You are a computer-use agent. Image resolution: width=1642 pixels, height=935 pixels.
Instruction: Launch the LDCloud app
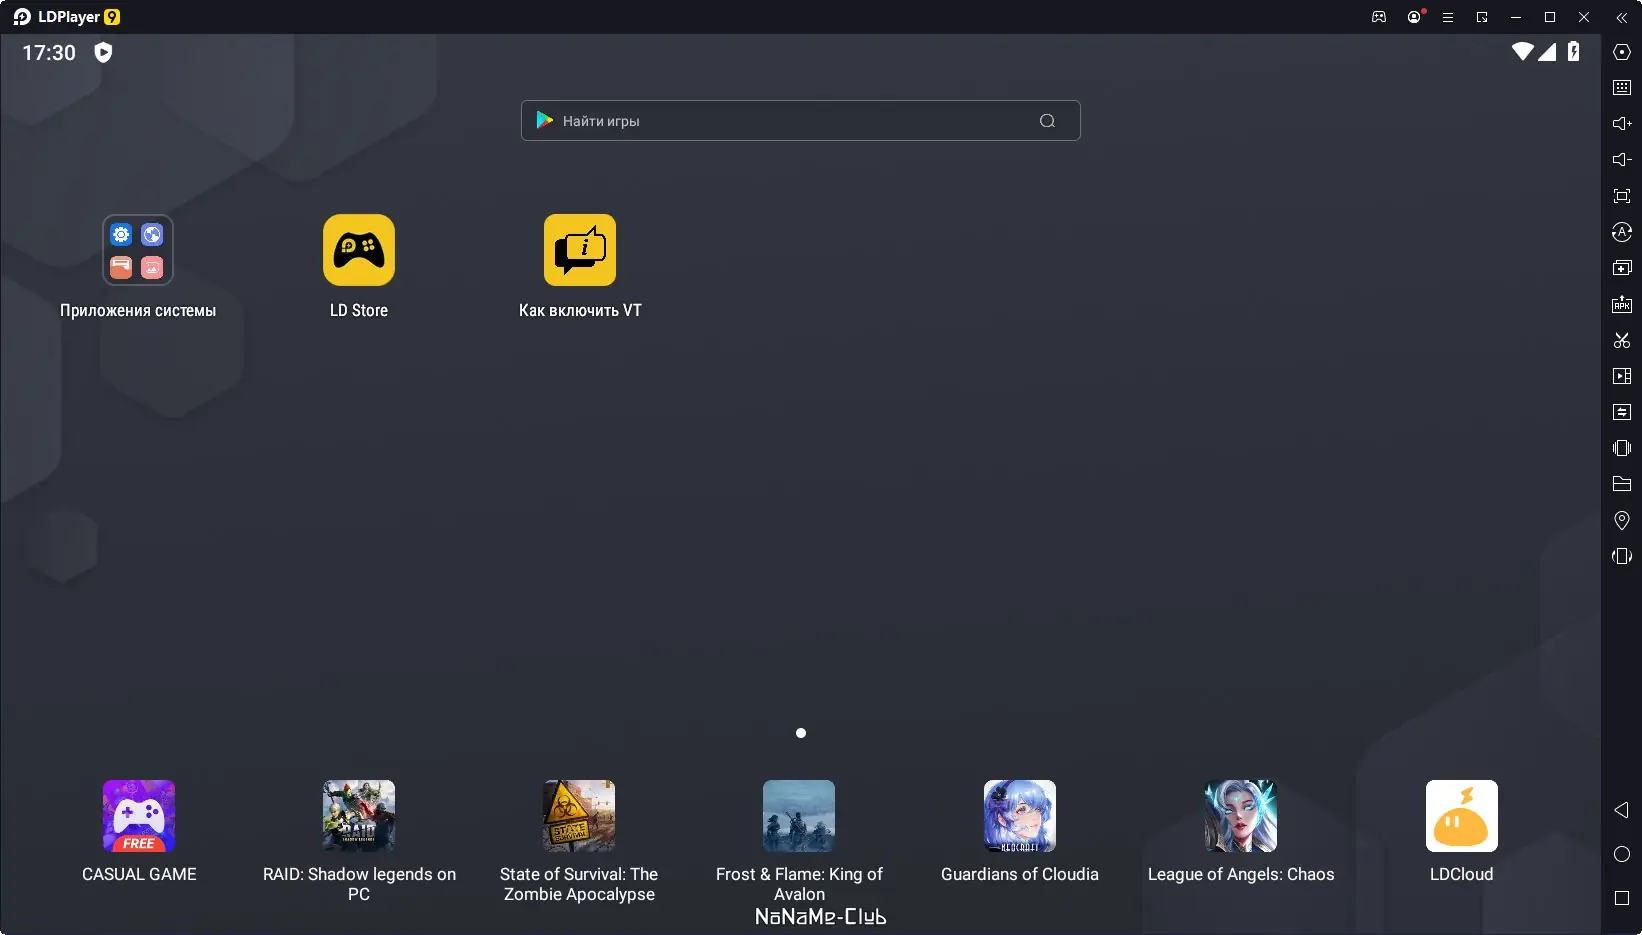click(1462, 816)
